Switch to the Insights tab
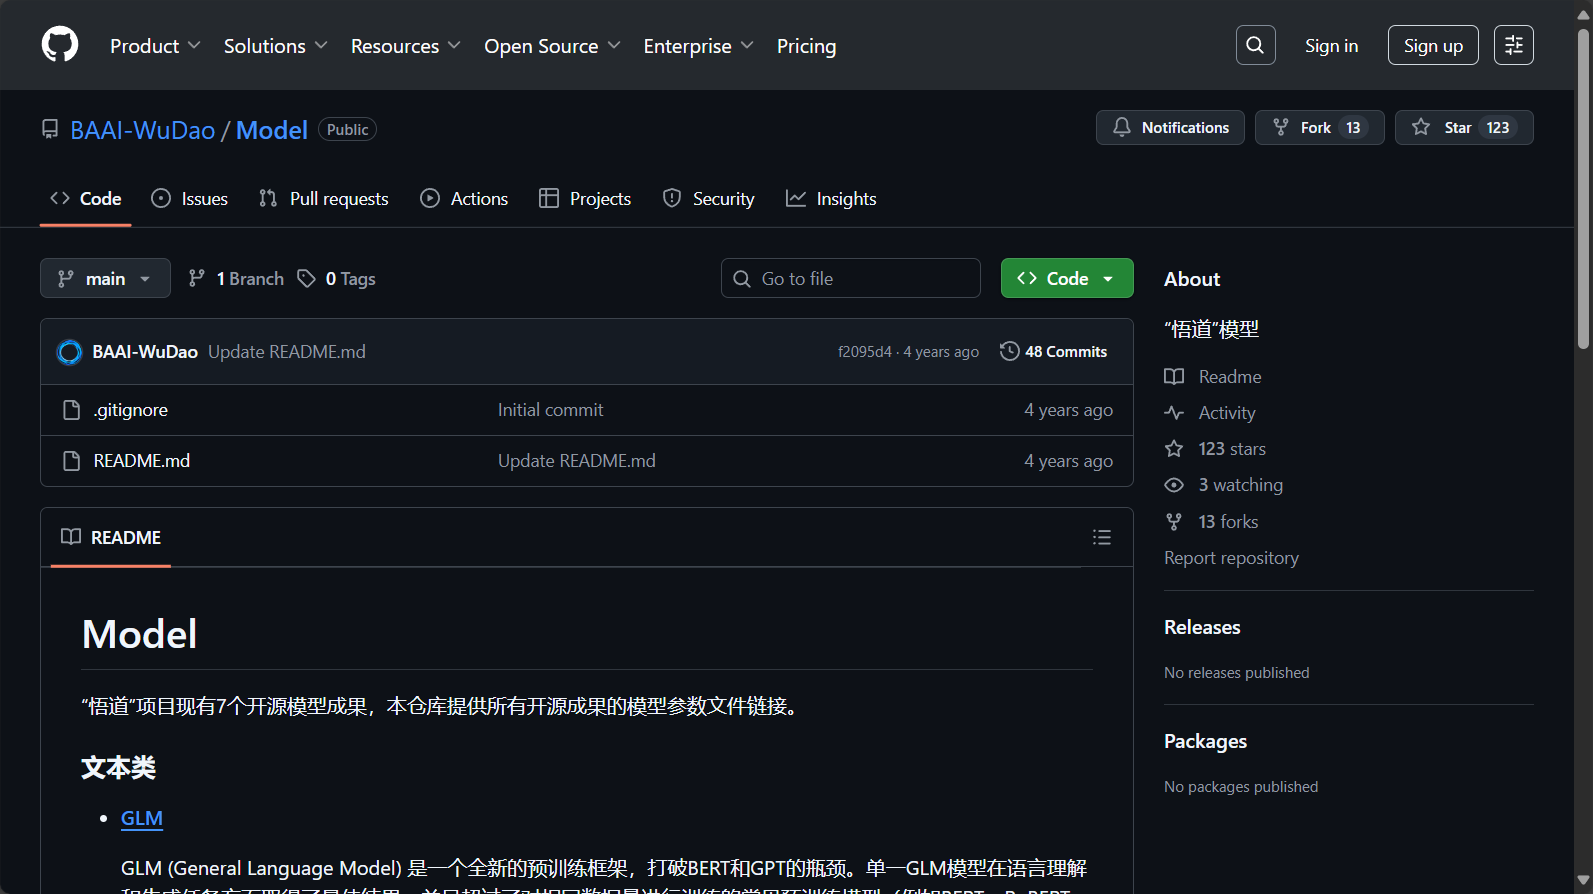The height and width of the screenshot is (894, 1593). click(831, 199)
